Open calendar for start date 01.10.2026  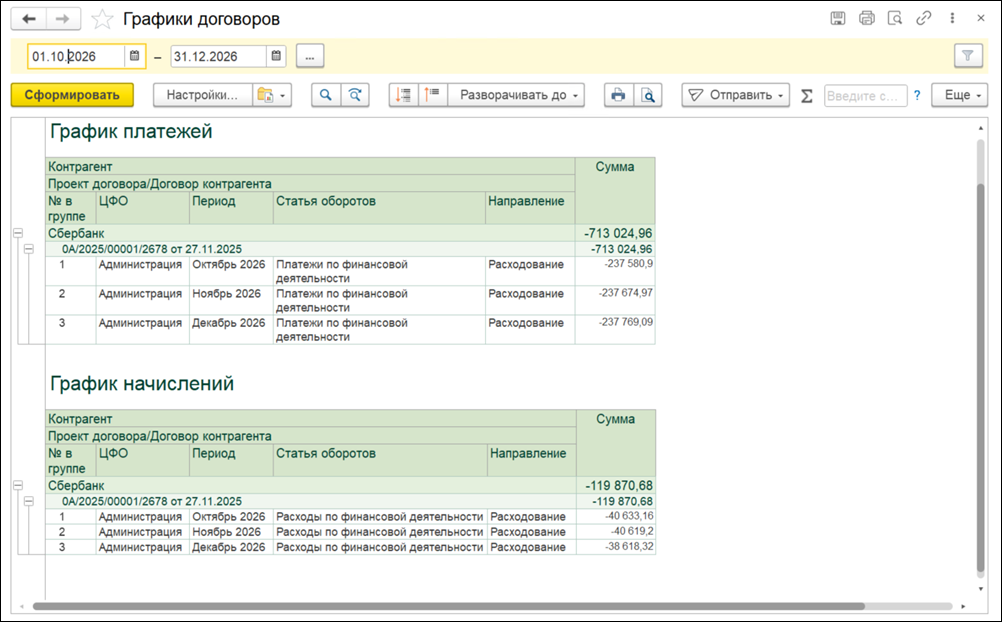tap(134, 56)
